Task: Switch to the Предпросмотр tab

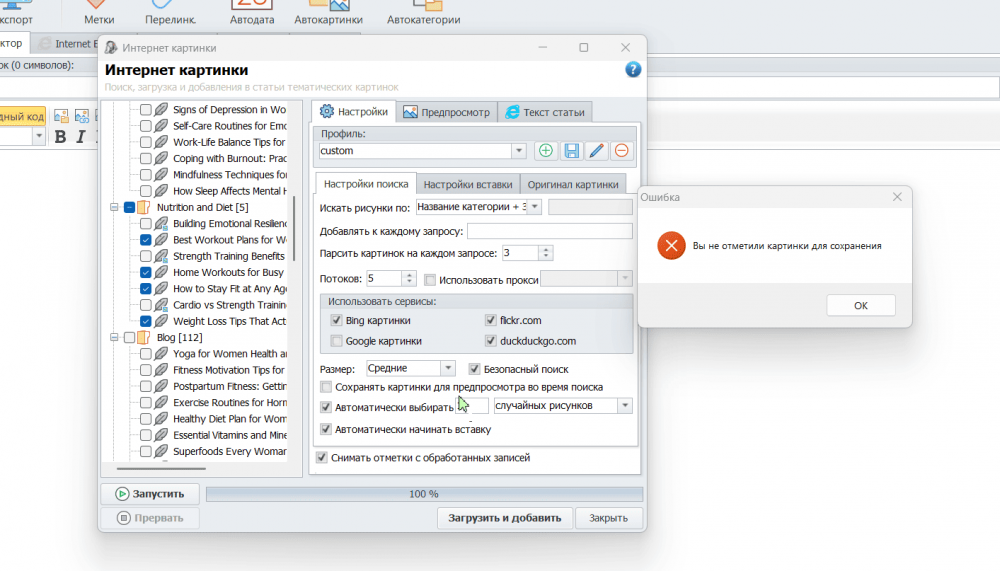Action: tap(446, 112)
